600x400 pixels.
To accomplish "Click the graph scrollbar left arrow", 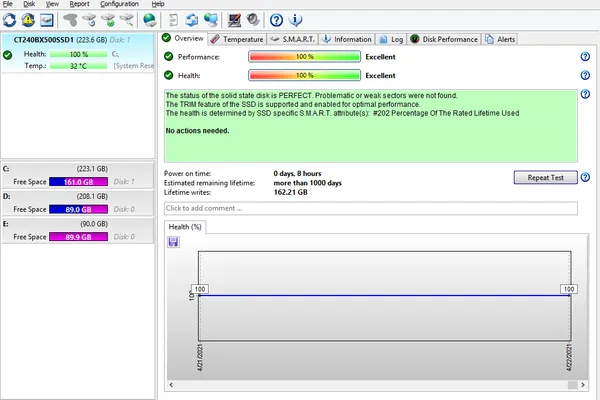I will (x=171, y=385).
